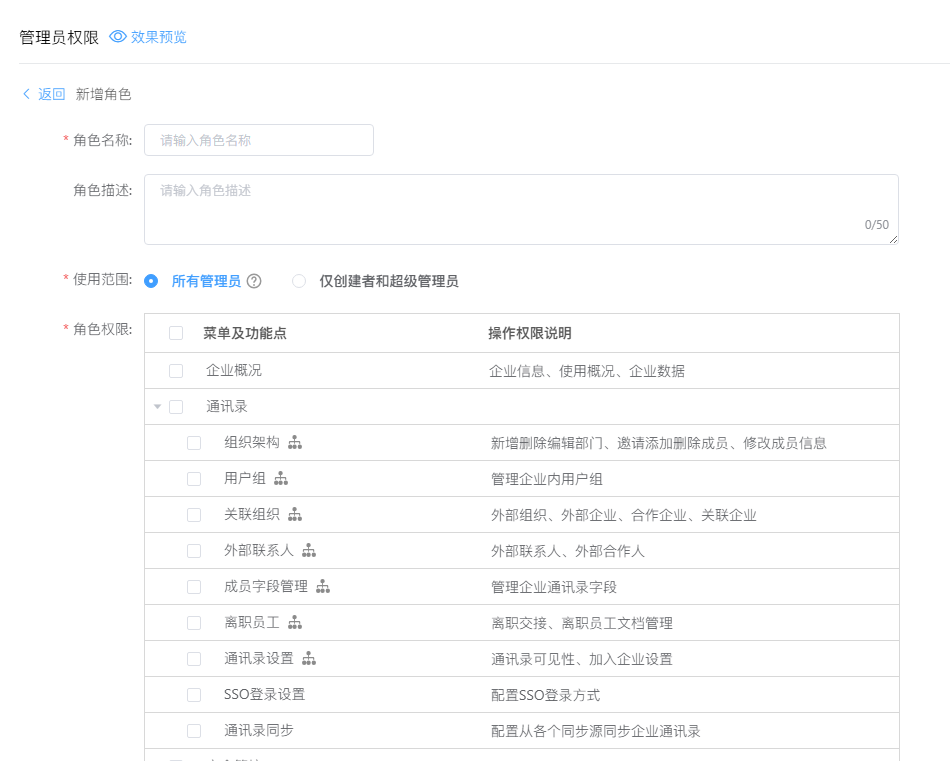
Task: Check the 企业概况 checkbox
Action: pyautogui.click(x=176, y=371)
